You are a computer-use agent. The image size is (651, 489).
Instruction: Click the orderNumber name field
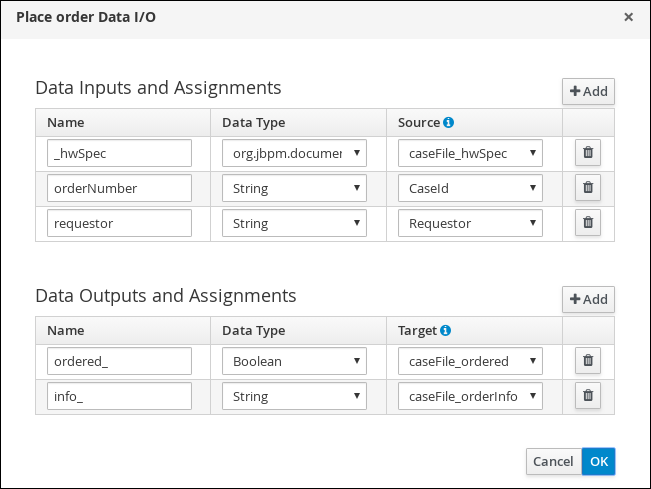[119, 189]
